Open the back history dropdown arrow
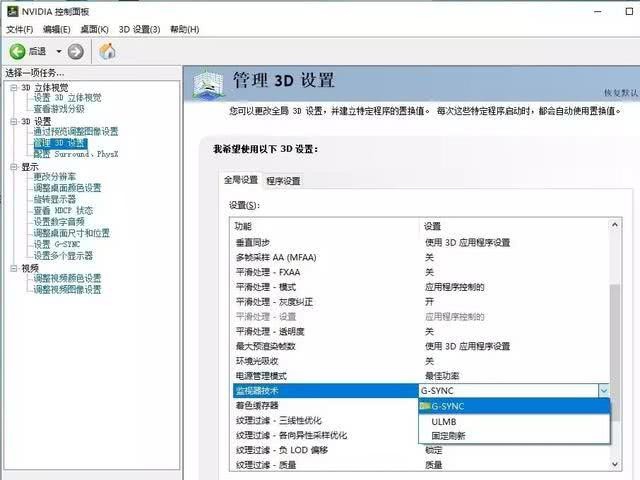This screenshot has height=480, width=640. click(x=59, y=51)
